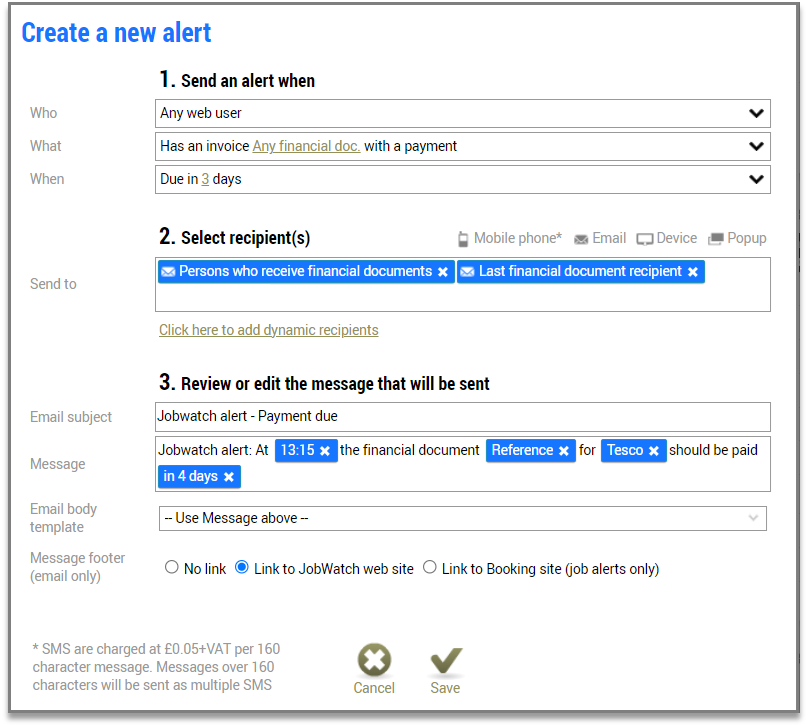This screenshot has width=808, height=727.
Task: Click the 'Send an alert when' heading
Action: pyautogui.click(x=248, y=81)
